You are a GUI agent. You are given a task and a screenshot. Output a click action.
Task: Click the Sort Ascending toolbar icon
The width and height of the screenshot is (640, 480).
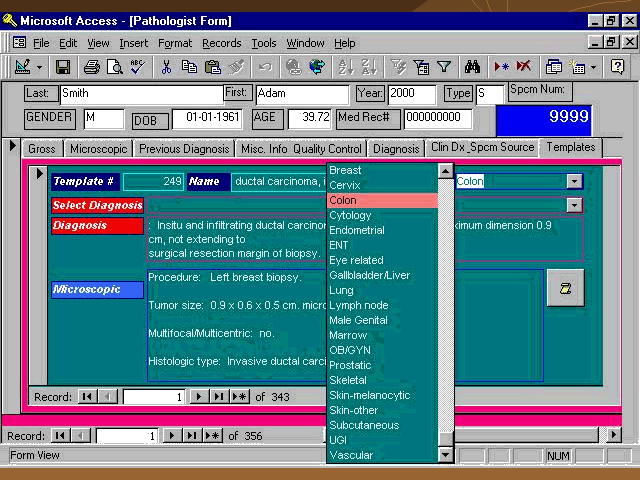(345, 67)
